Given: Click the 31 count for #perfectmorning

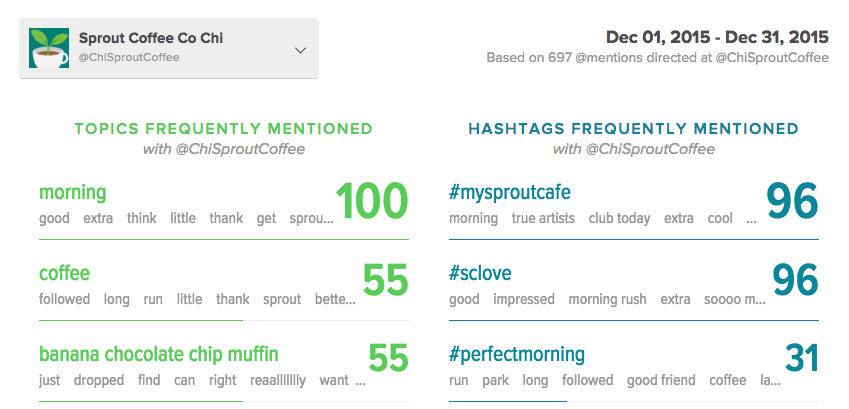Looking at the screenshot, I should pos(801,358).
